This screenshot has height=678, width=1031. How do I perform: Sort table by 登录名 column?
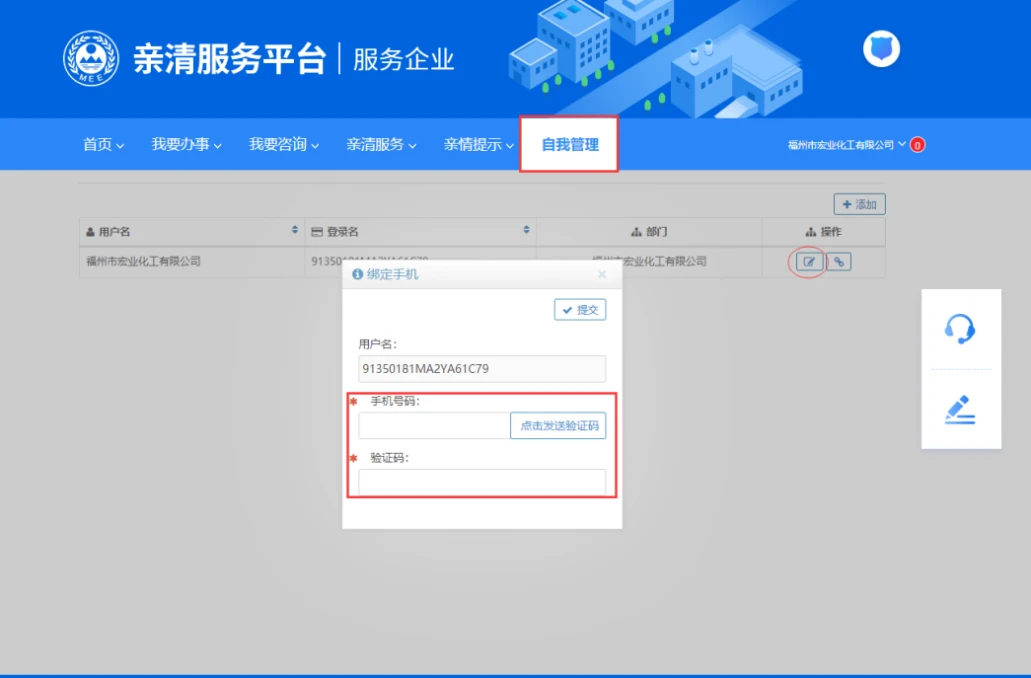coord(527,231)
